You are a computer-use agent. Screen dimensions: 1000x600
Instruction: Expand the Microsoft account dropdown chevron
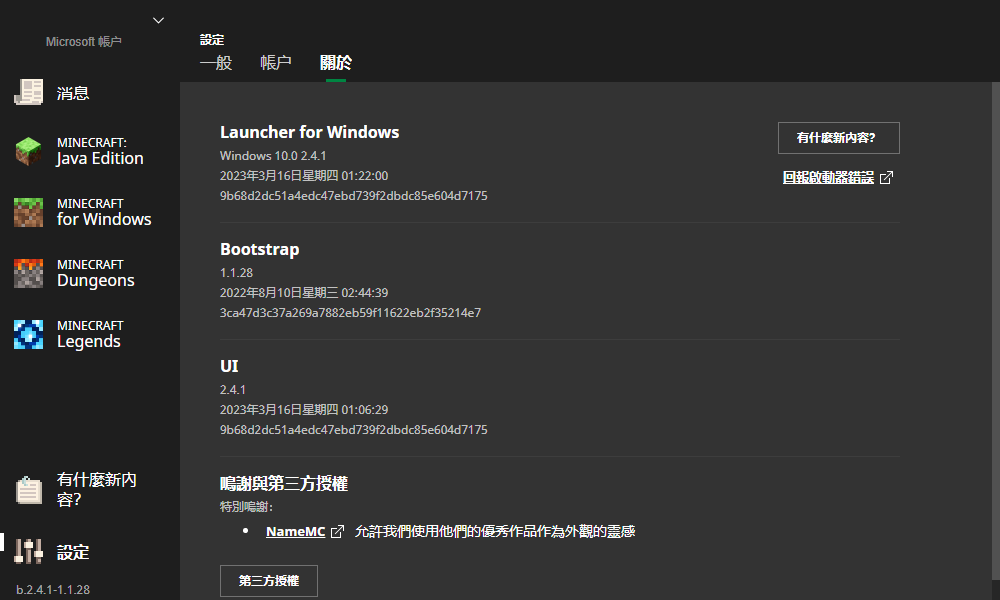pos(158,20)
